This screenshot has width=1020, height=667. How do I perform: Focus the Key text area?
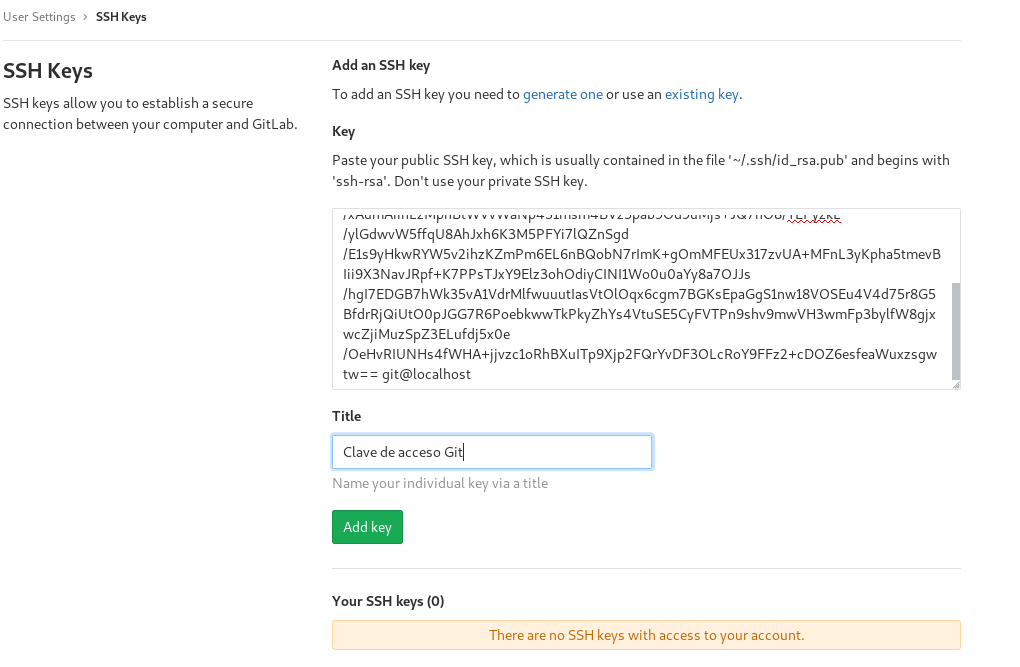pos(640,300)
